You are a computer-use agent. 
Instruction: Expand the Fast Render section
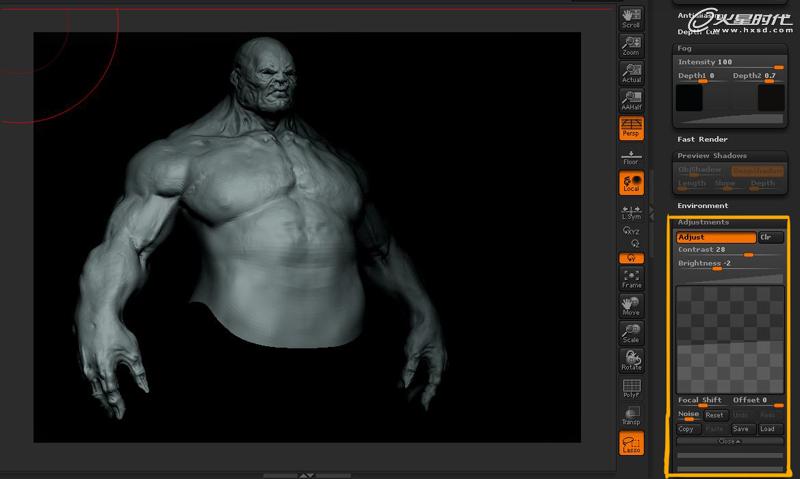[702, 139]
